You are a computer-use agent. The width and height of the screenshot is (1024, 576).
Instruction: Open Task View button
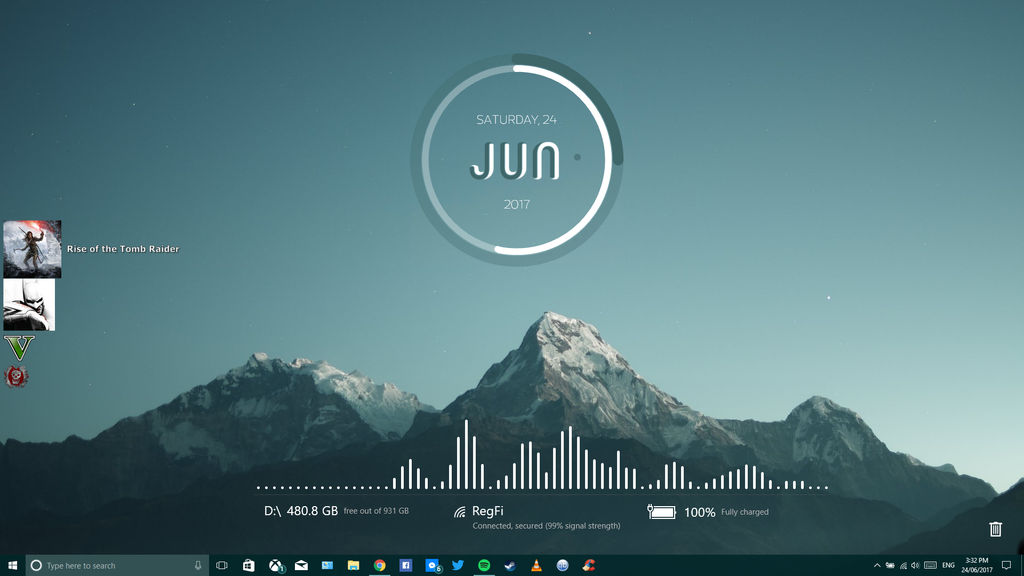pyautogui.click(x=222, y=565)
